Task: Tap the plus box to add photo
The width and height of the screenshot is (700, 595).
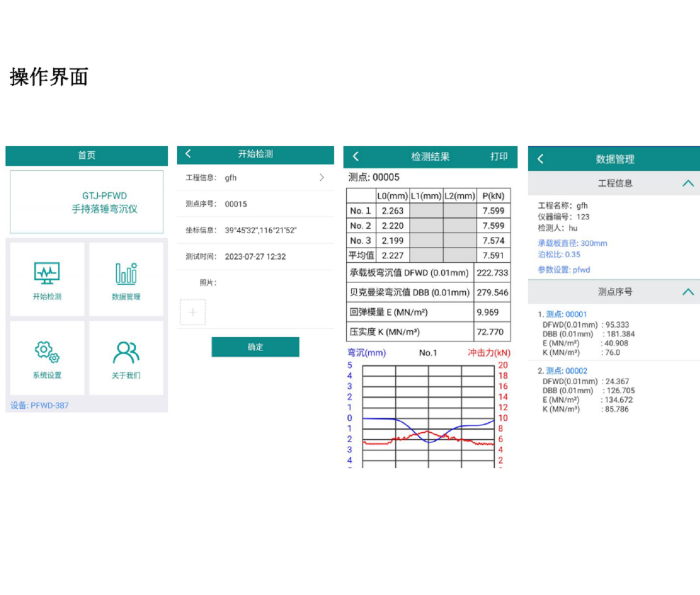Action: pyautogui.click(x=192, y=312)
